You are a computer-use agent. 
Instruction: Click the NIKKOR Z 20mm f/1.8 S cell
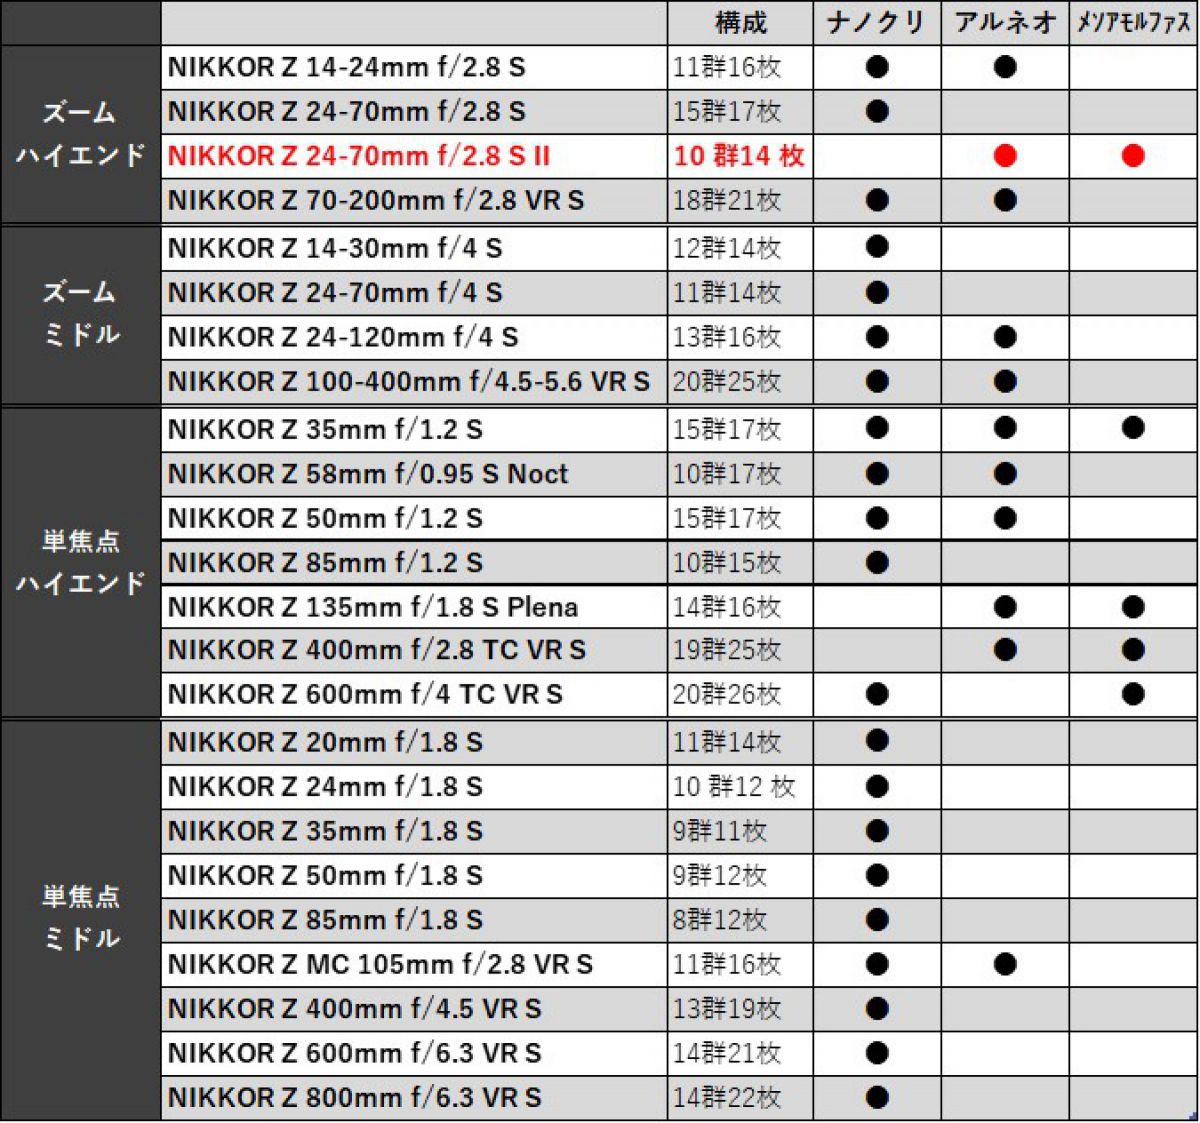414,742
